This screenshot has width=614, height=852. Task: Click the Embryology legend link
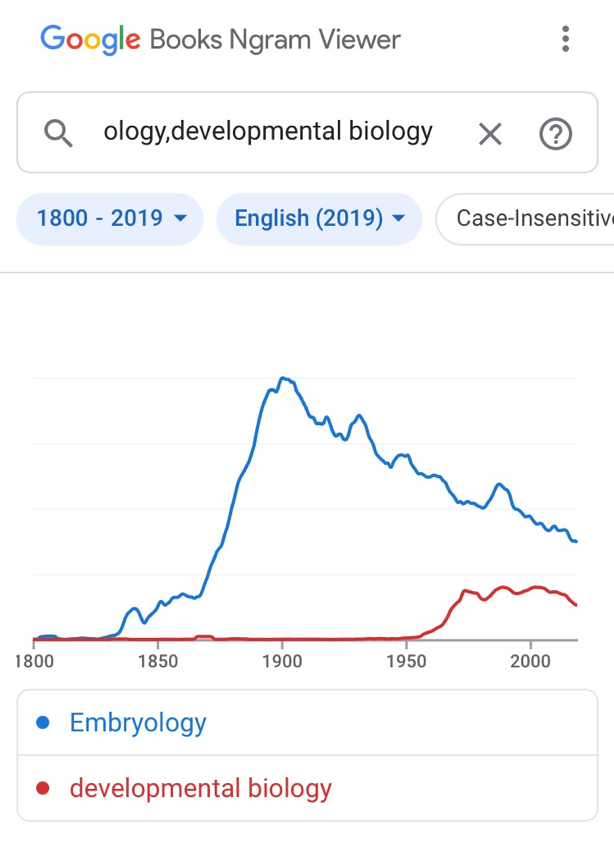coord(138,723)
